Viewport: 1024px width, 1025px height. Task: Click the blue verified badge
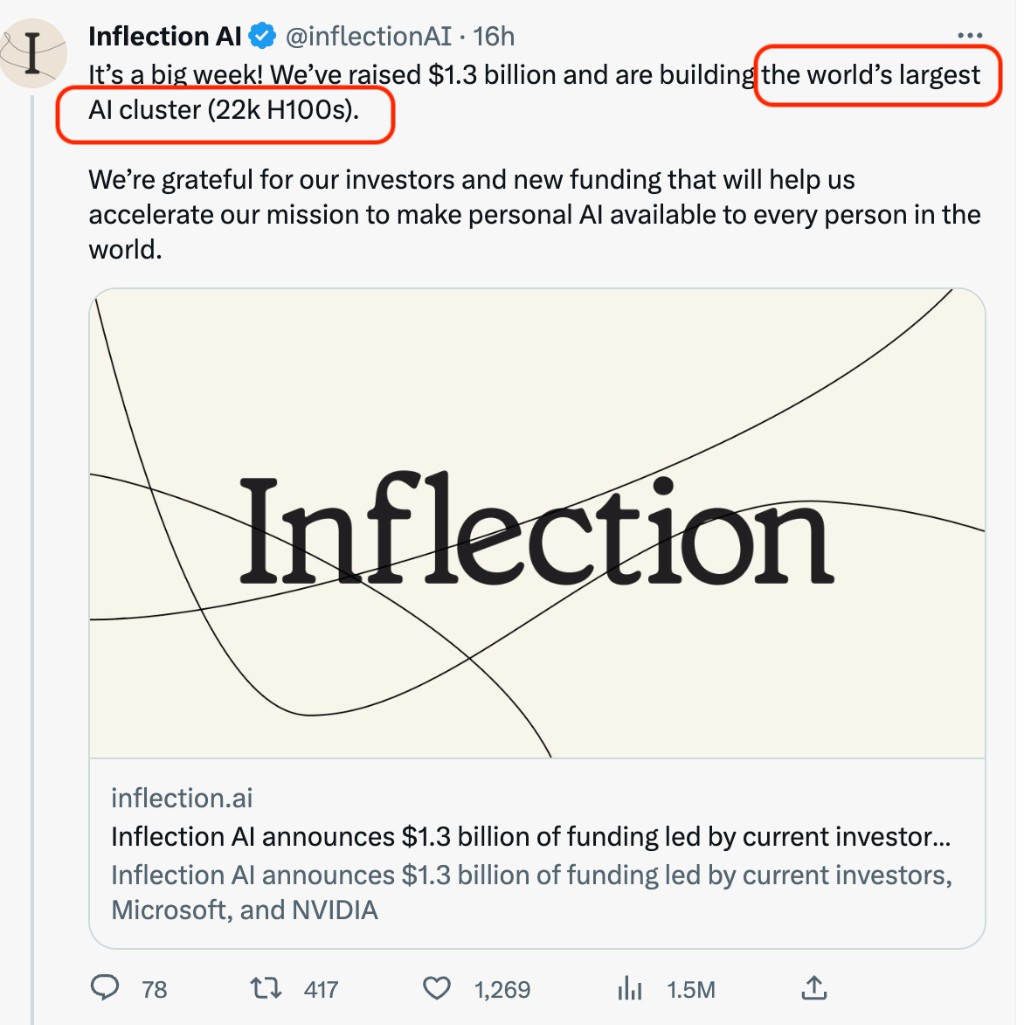point(263,37)
